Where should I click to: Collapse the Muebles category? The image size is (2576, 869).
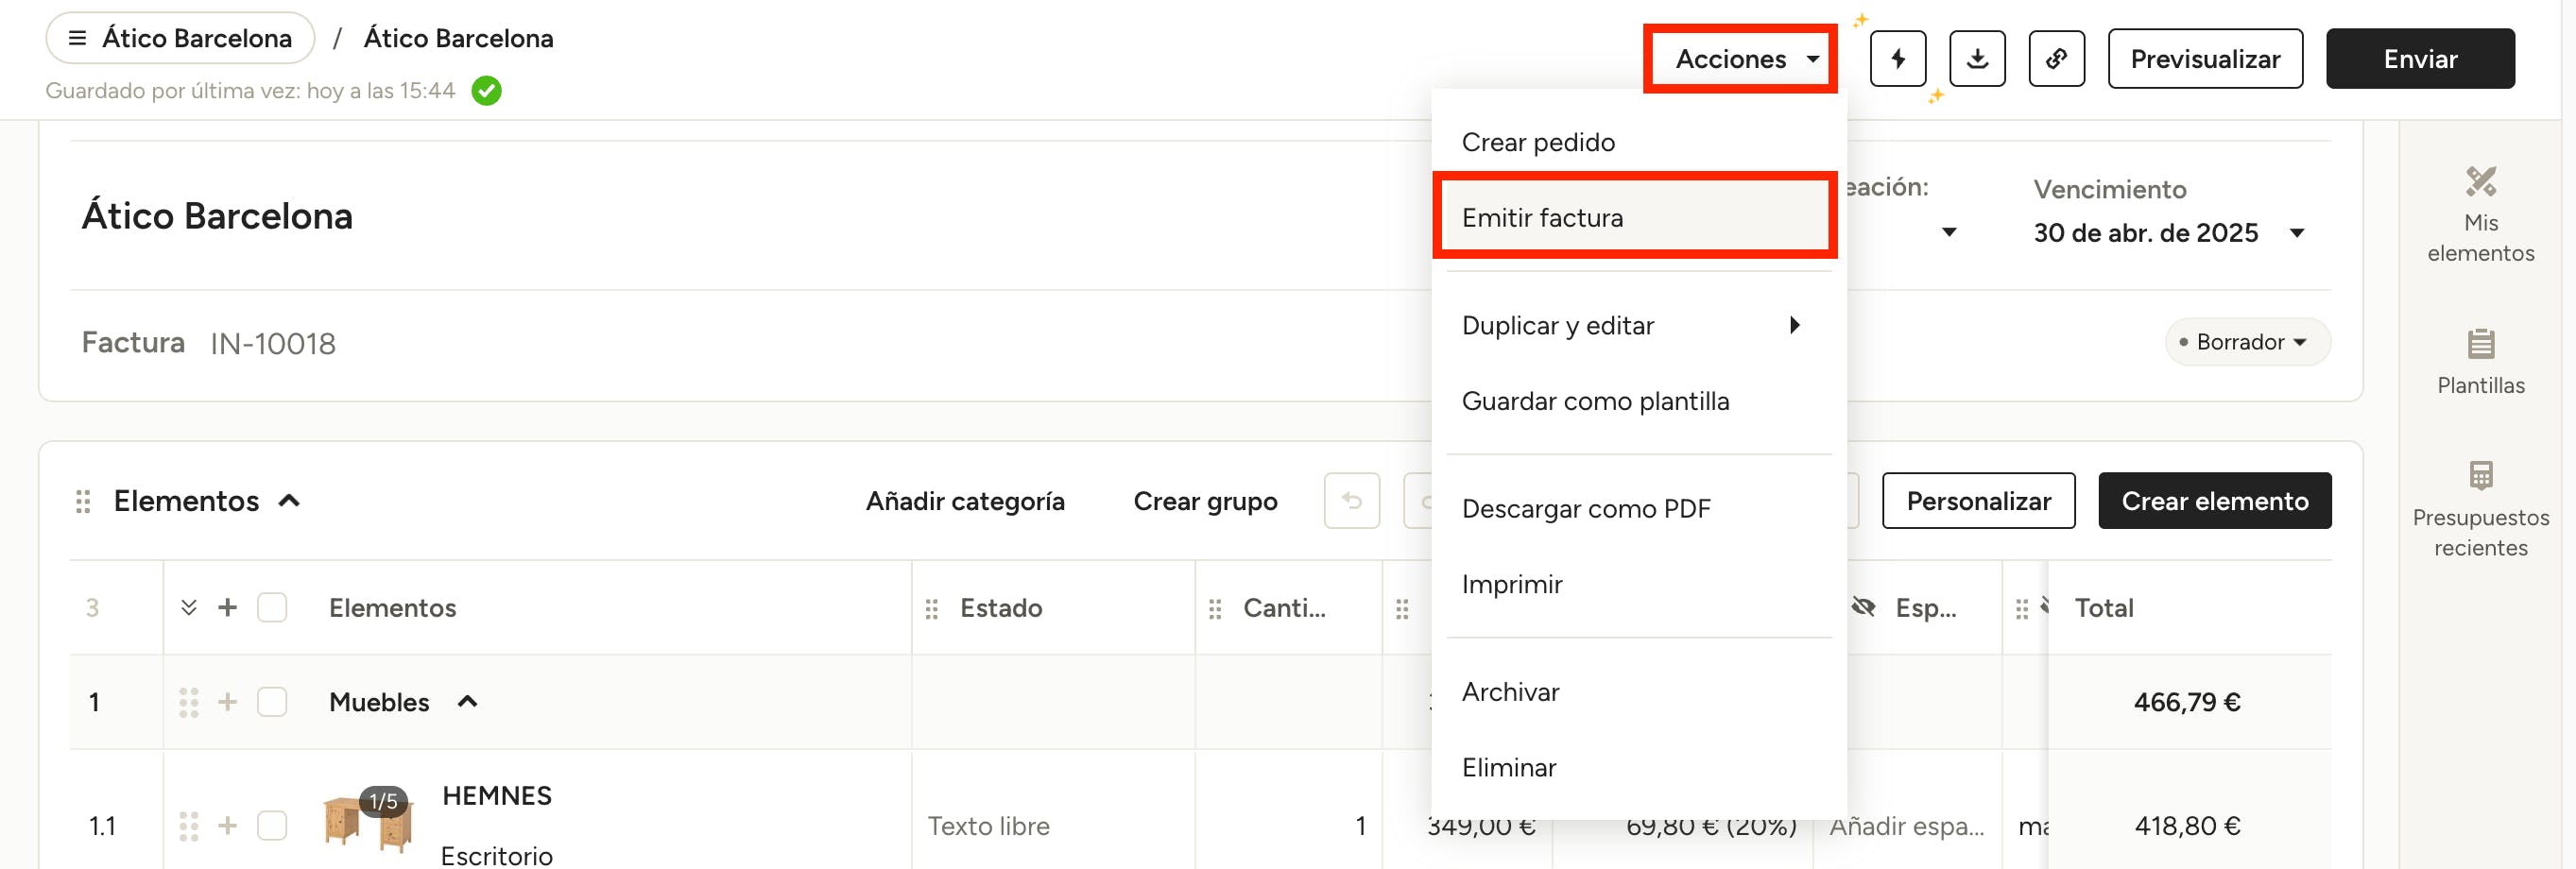pos(467,702)
